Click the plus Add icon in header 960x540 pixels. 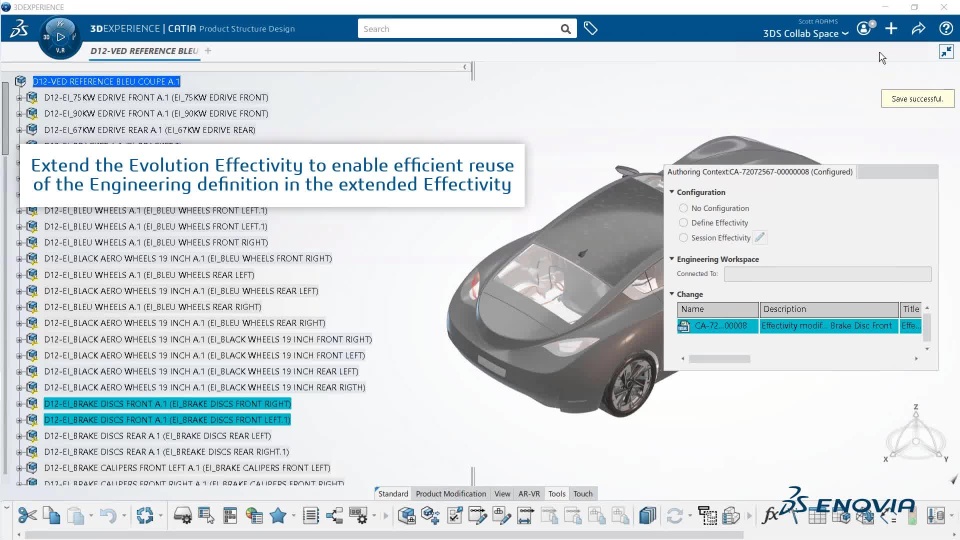pos(891,28)
